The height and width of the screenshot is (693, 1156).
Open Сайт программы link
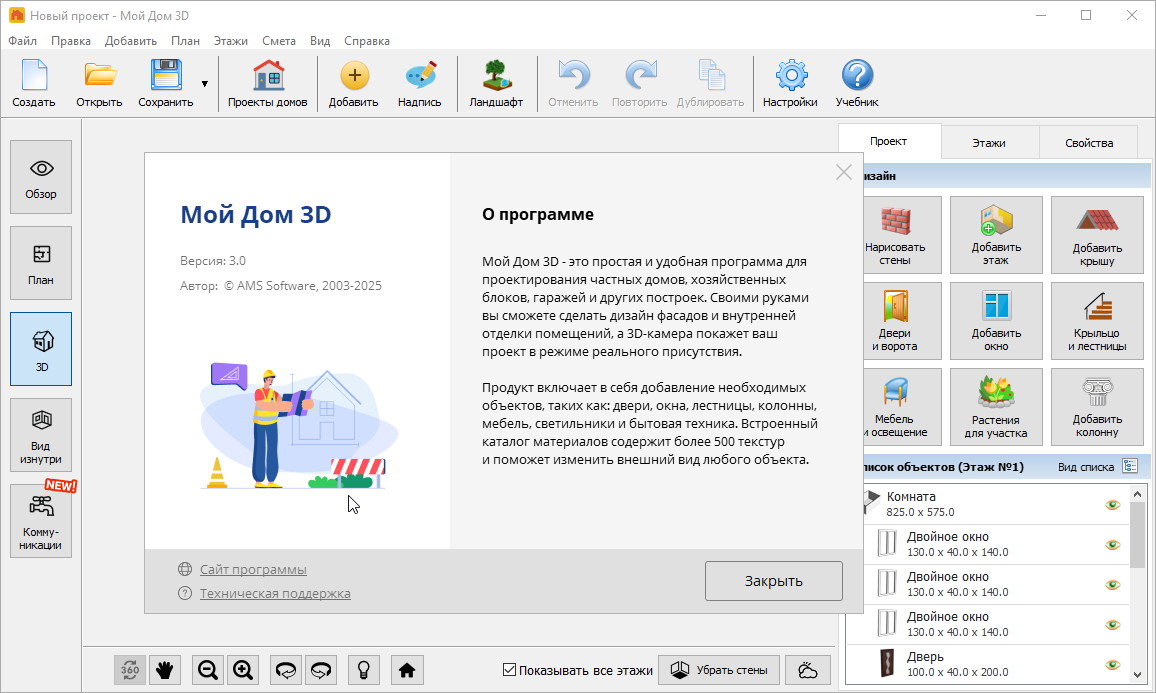[x=253, y=569]
